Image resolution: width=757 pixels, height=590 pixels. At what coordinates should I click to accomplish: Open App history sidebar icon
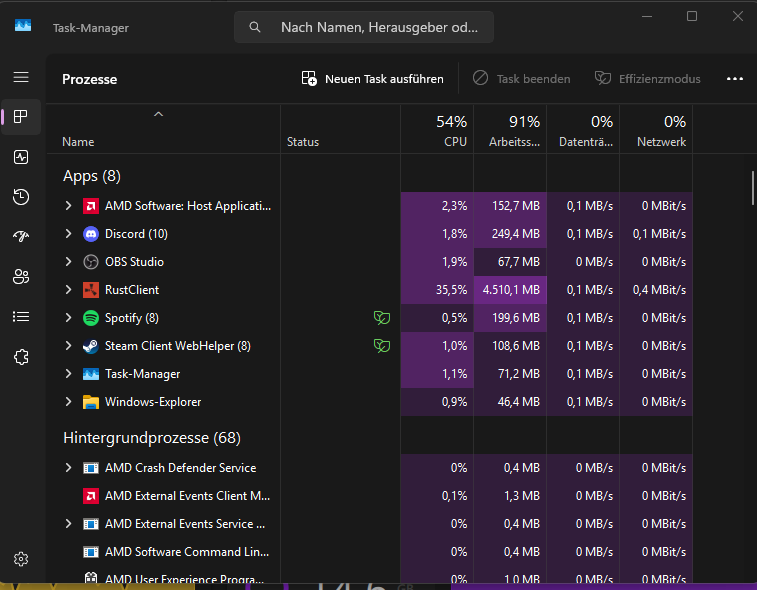pyautogui.click(x=21, y=197)
